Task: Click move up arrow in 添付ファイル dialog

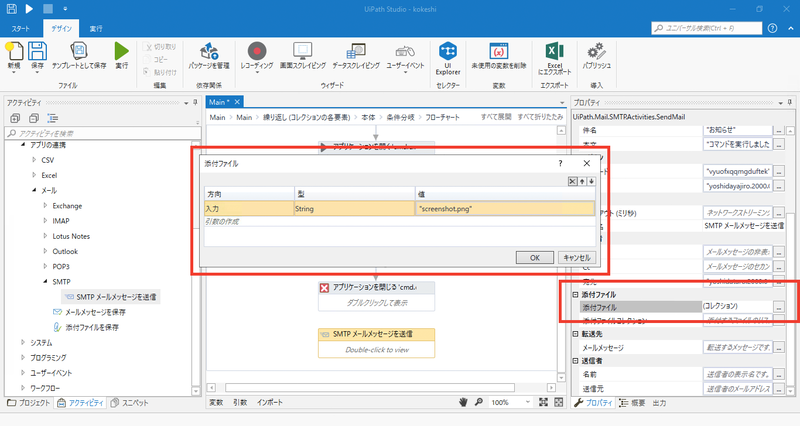Action: pos(582,181)
